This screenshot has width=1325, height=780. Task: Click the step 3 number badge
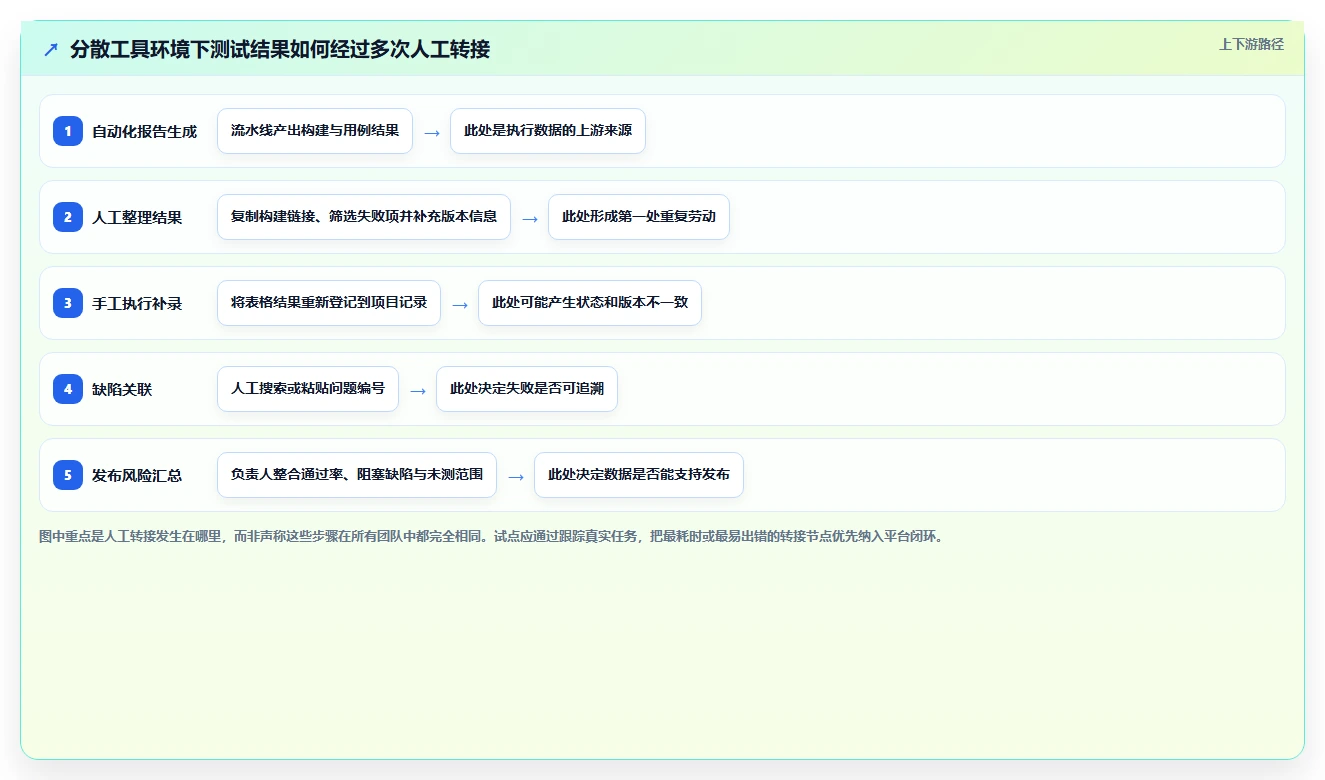tap(68, 303)
